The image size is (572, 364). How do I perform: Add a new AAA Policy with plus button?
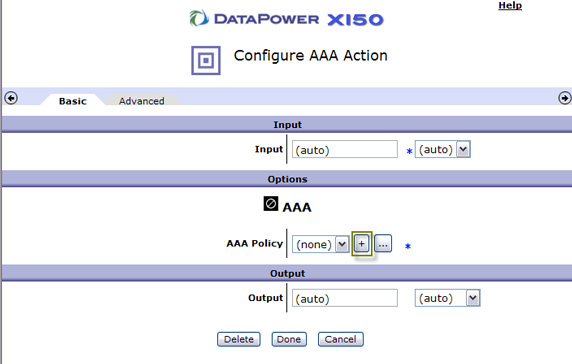tap(361, 244)
